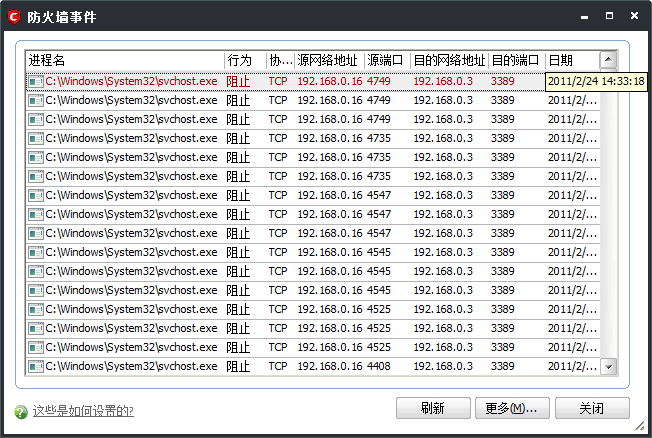Screen dimensions: 652x438
Task: Select the process icon in the source port 4408 row
Action: [36, 366]
